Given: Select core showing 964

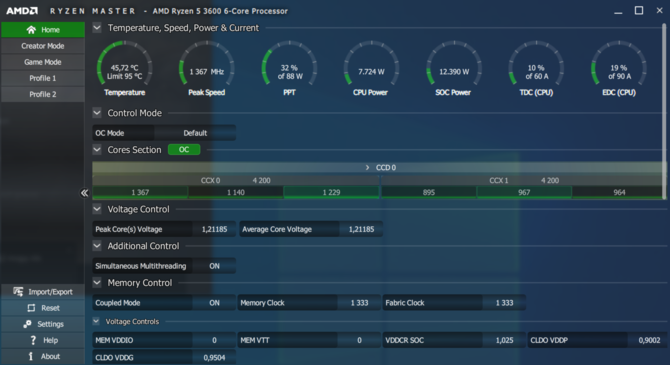Looking at the screenshot, I should point(619,192).
